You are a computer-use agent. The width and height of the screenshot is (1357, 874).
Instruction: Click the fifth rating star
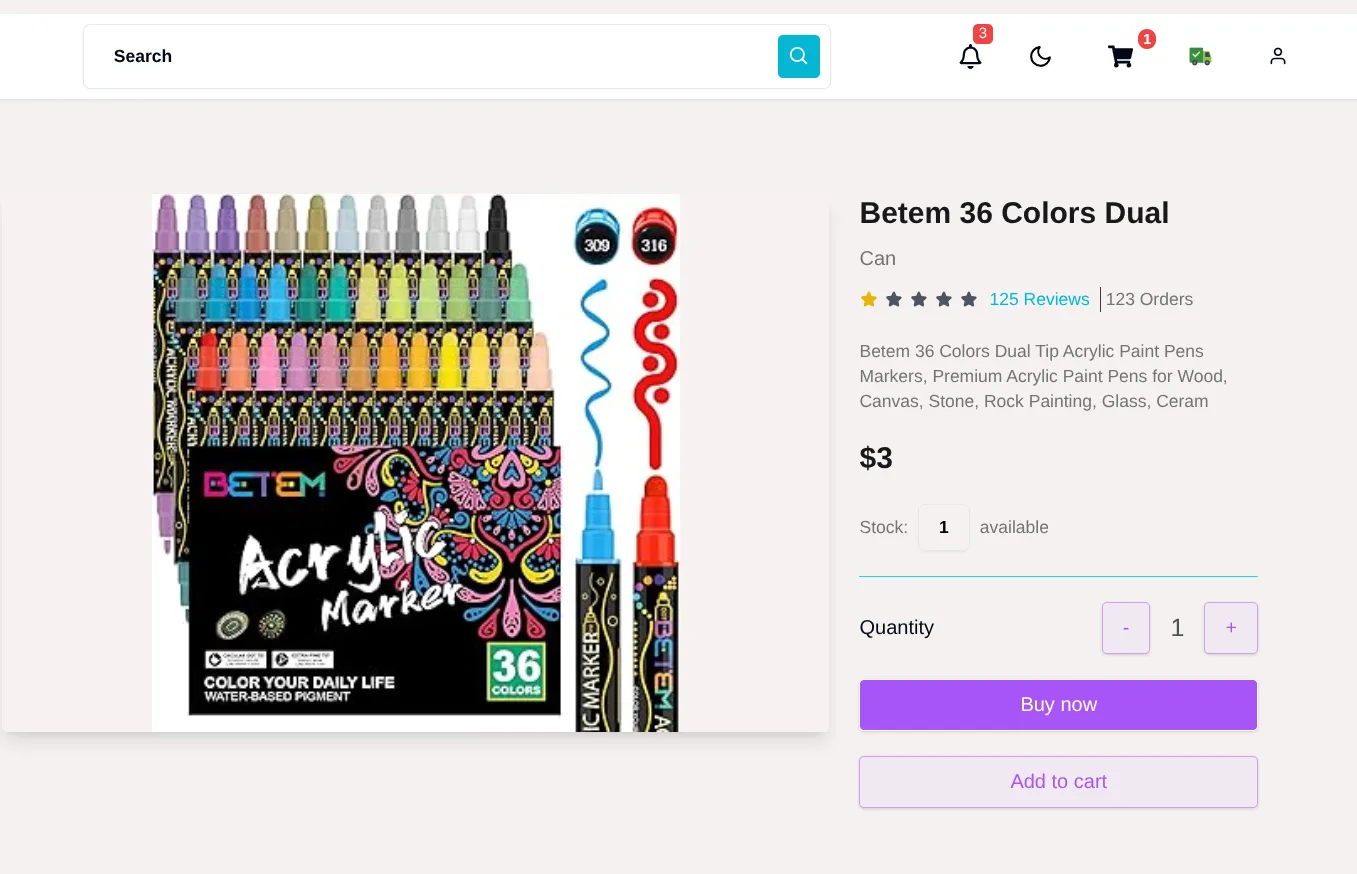click(969, 299)
